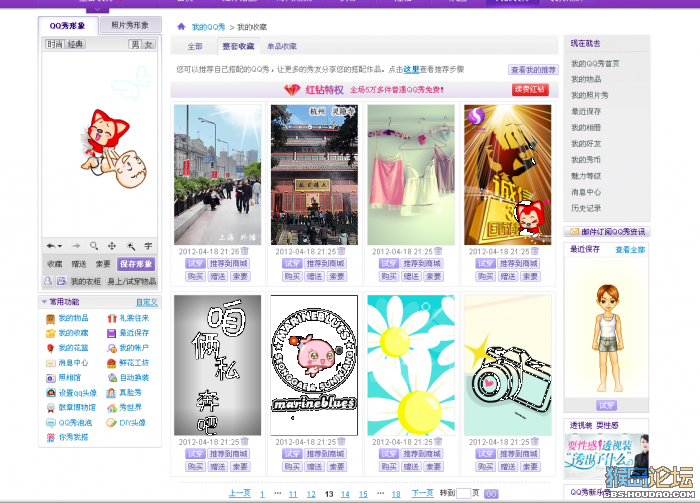Open the 消息中心 envelope icon in 常用功能

click(50, 363)
